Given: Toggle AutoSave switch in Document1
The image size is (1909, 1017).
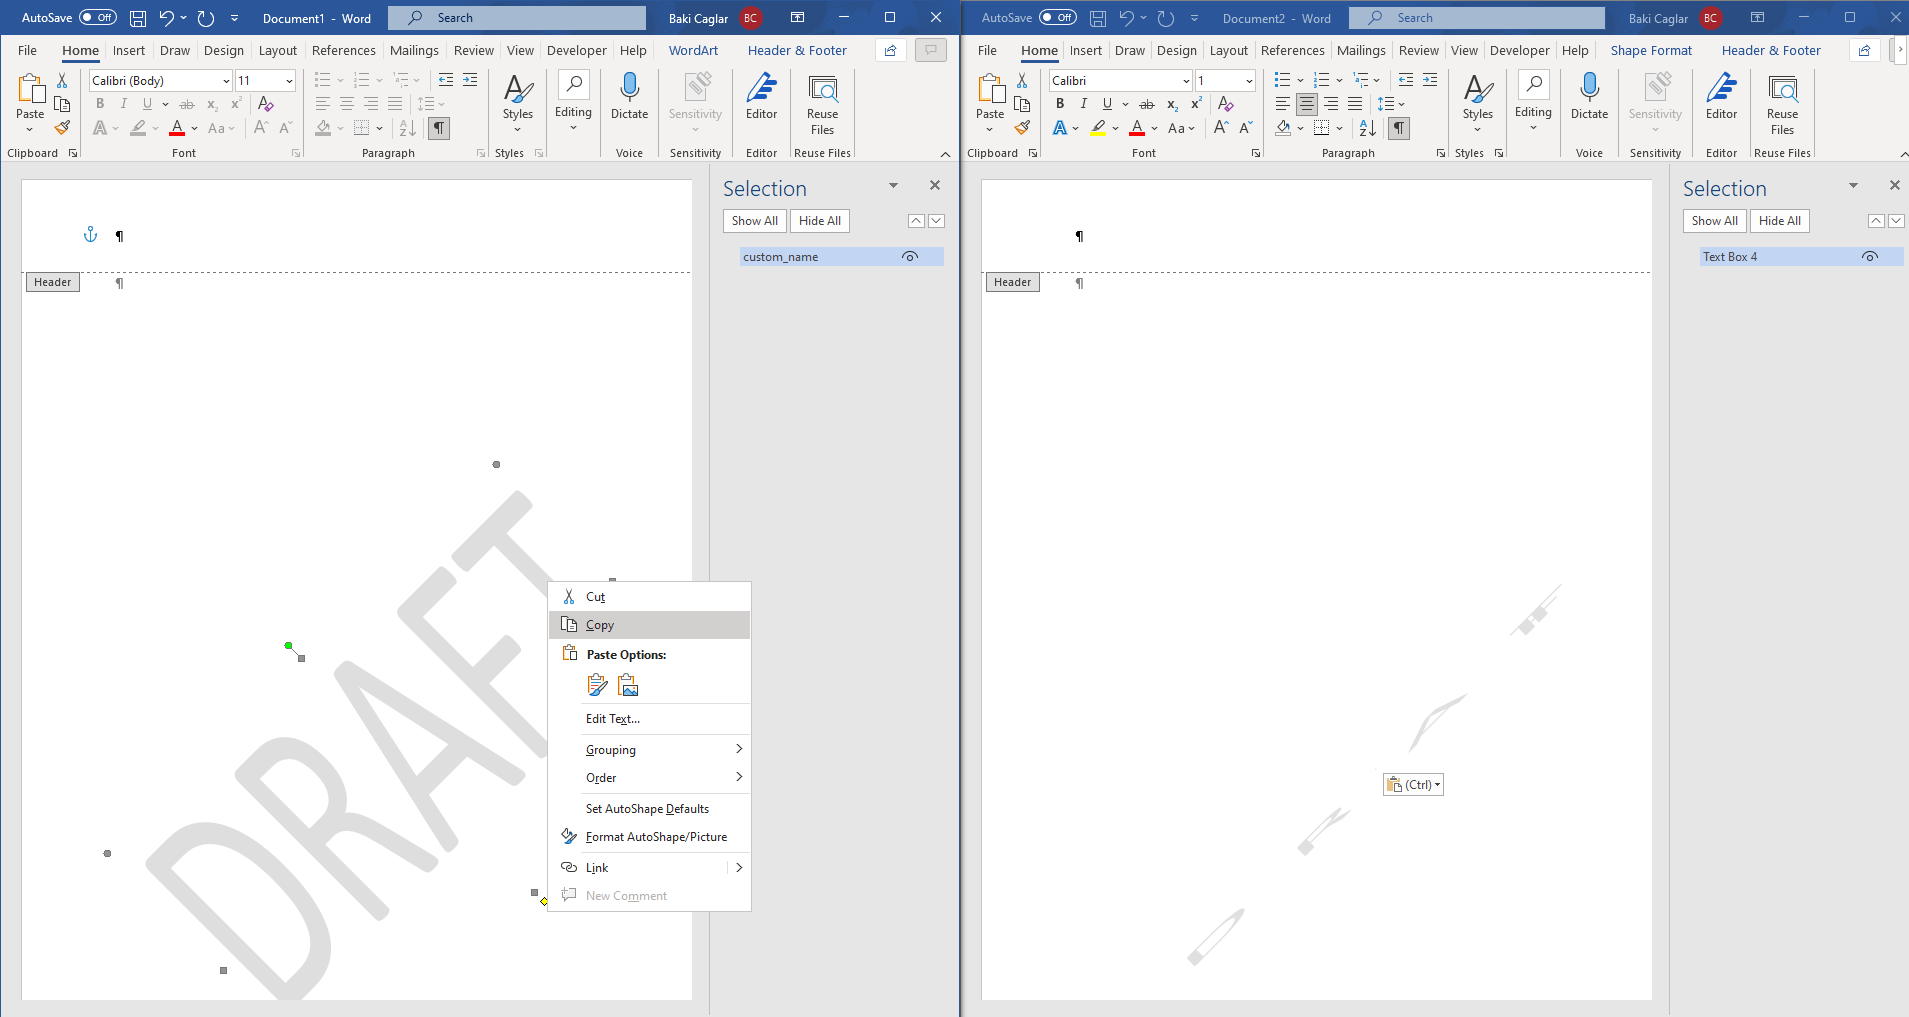Looking at the screenshot, I should pyautogui.click(x=98, y=18).
